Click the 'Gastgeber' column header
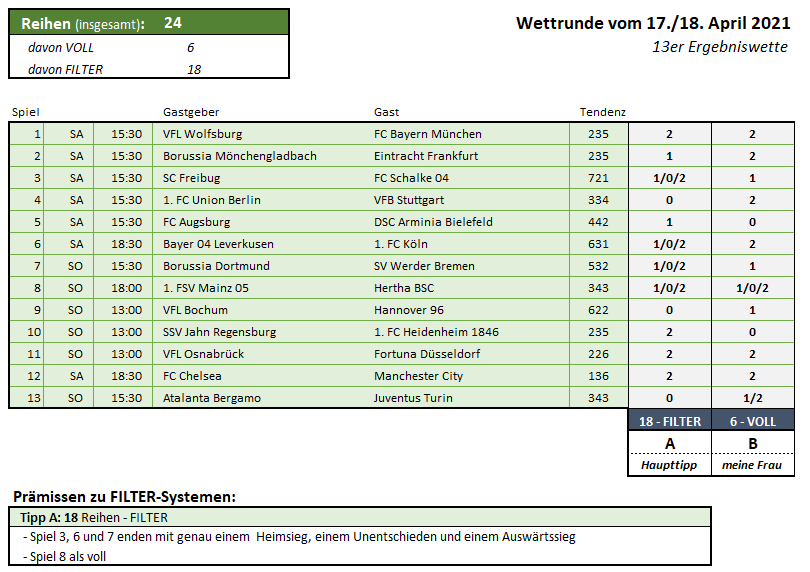The image size is (810, 572). (191, 112)
